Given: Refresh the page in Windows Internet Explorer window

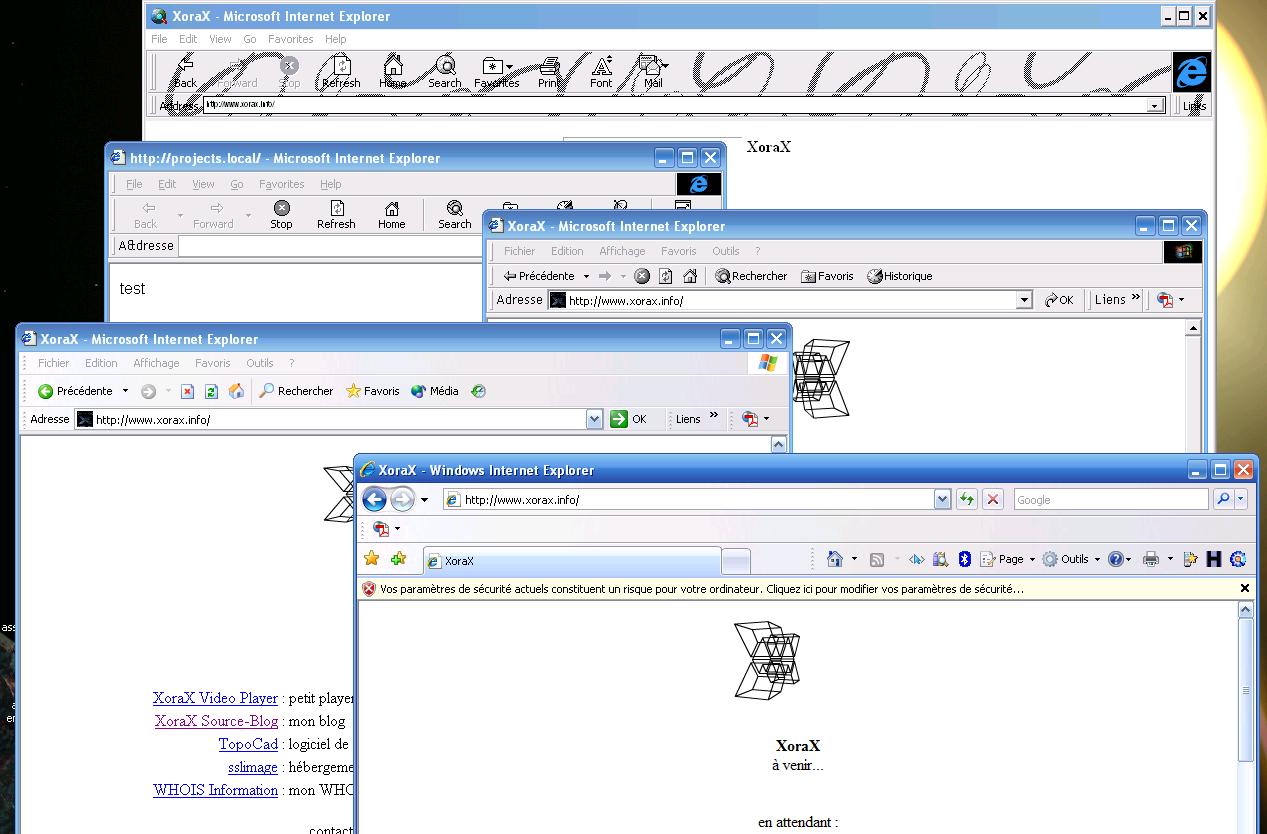Looking at the screenshot, I should point(967,499).
